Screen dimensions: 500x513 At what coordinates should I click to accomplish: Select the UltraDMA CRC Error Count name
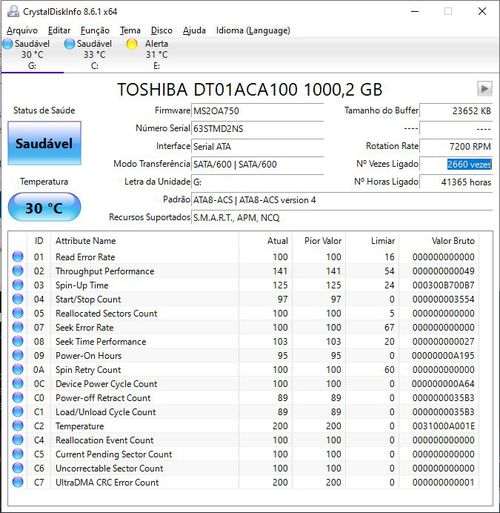[107, 482]
